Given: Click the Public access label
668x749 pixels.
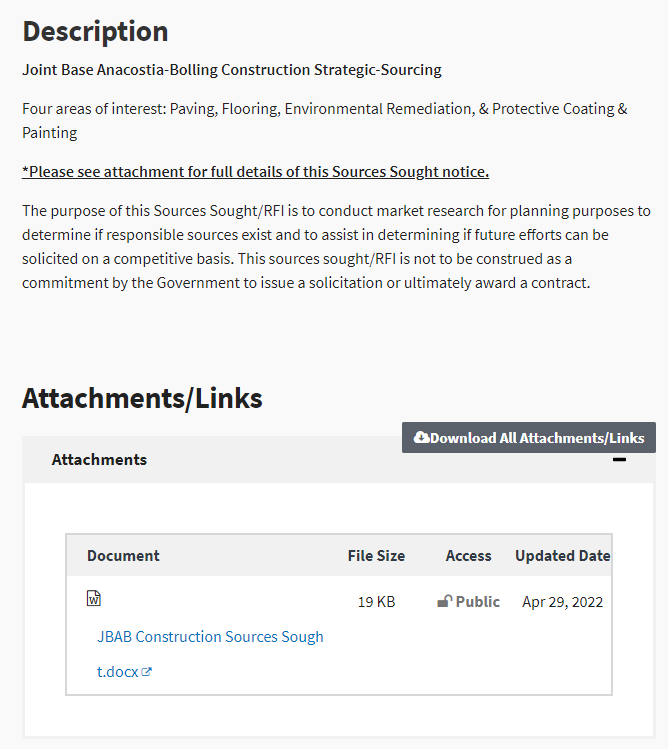Looking at the screenshot, I should tap(477, 602).
